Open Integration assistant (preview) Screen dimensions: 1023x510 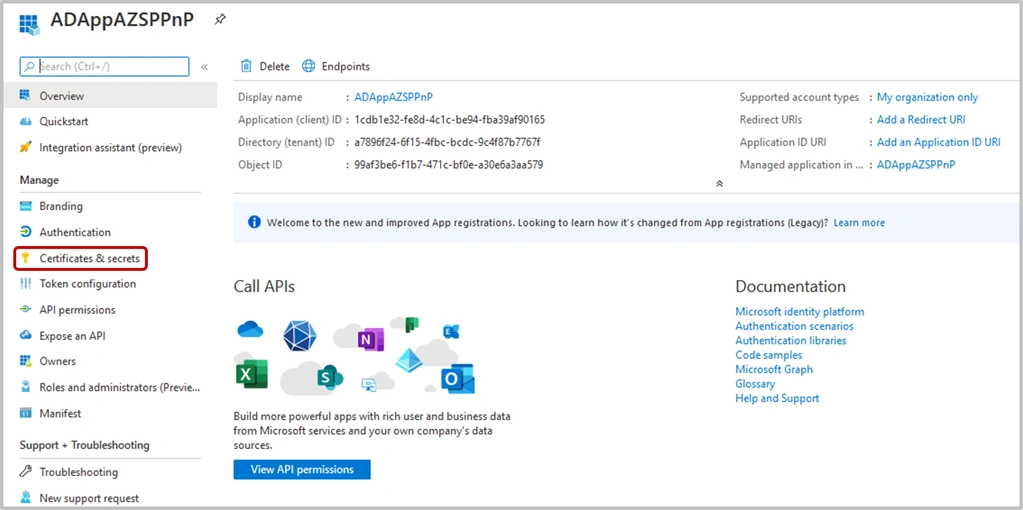[111, 147]
